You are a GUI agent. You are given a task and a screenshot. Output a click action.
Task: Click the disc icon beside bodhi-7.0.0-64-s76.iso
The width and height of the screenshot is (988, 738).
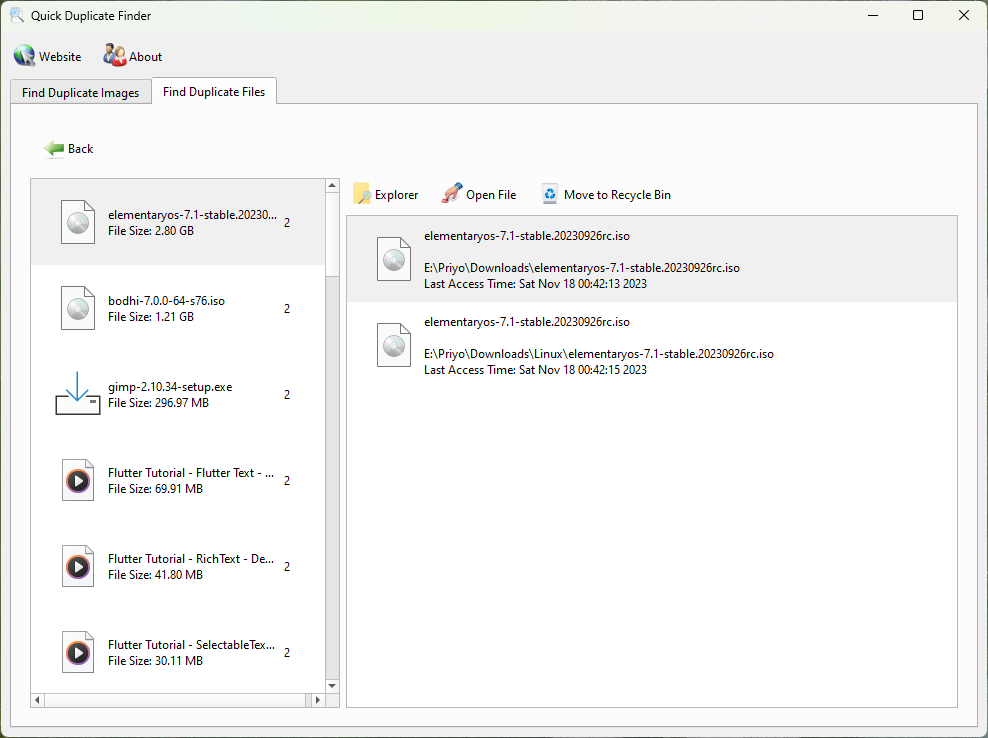78,308
